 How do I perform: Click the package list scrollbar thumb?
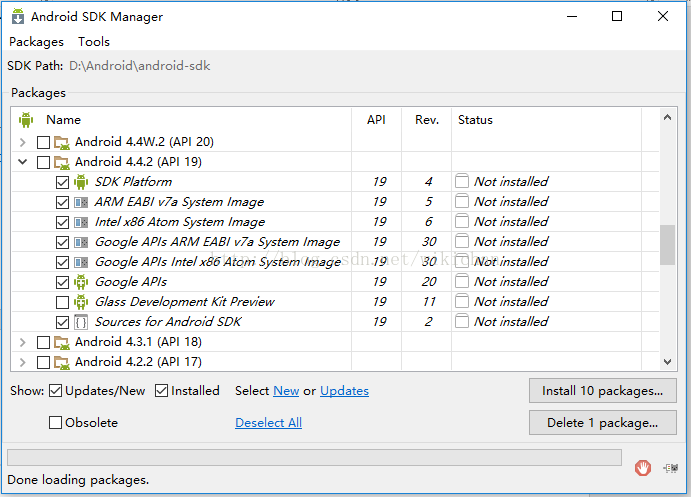[667, 245]
